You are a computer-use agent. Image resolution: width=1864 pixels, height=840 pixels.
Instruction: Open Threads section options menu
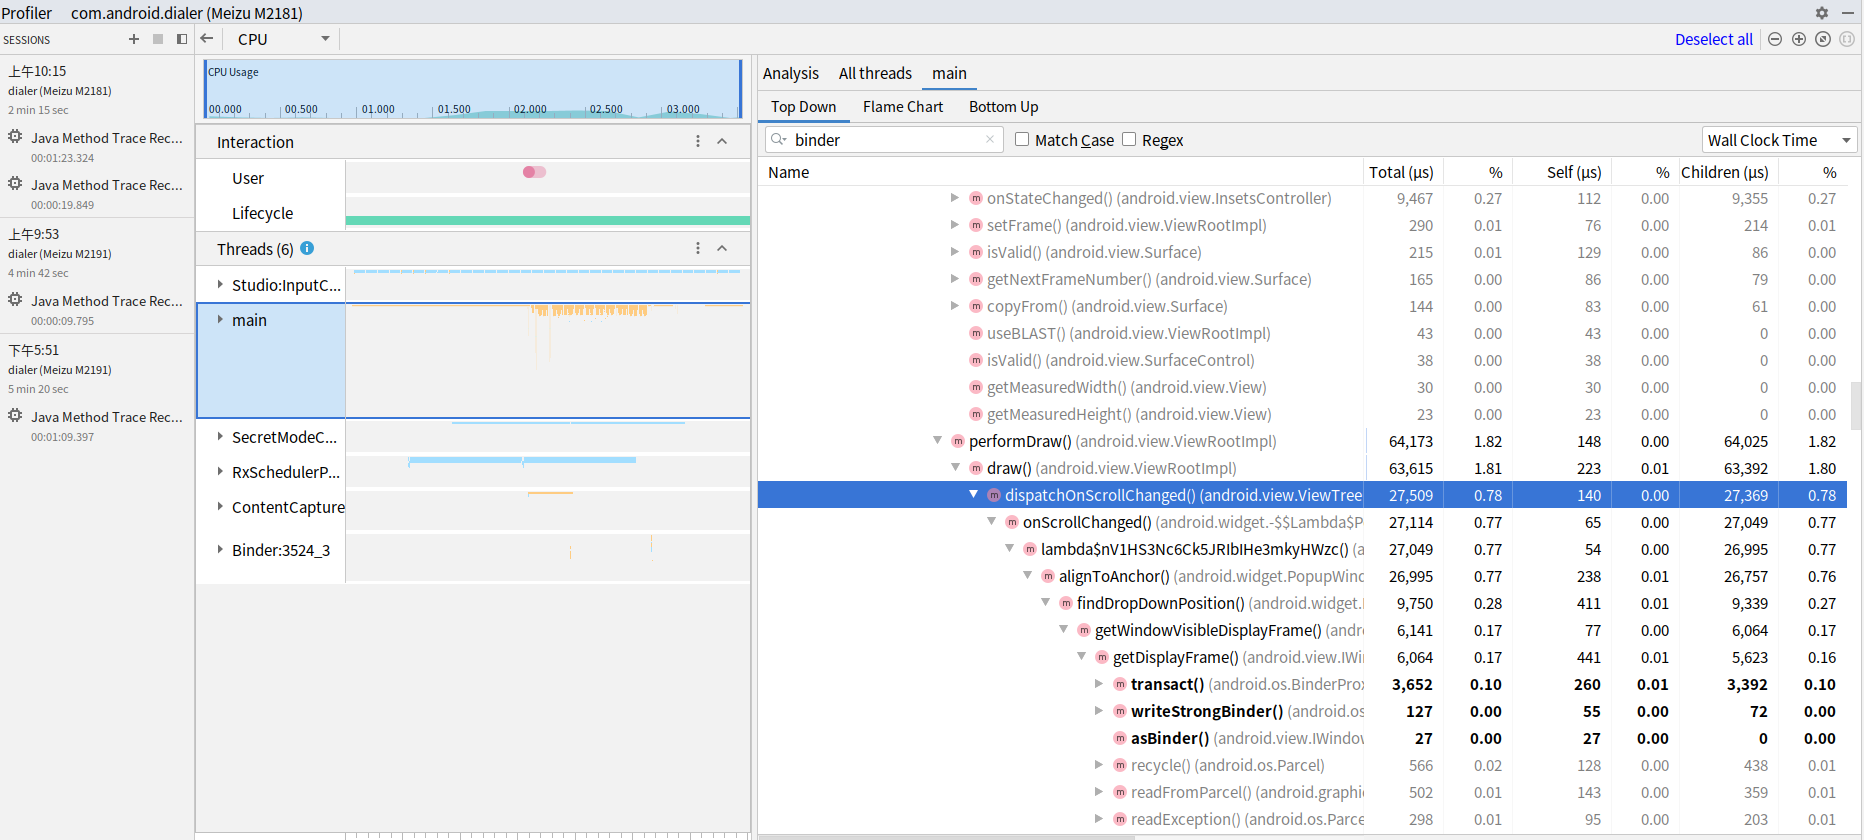tap(698, 248)
